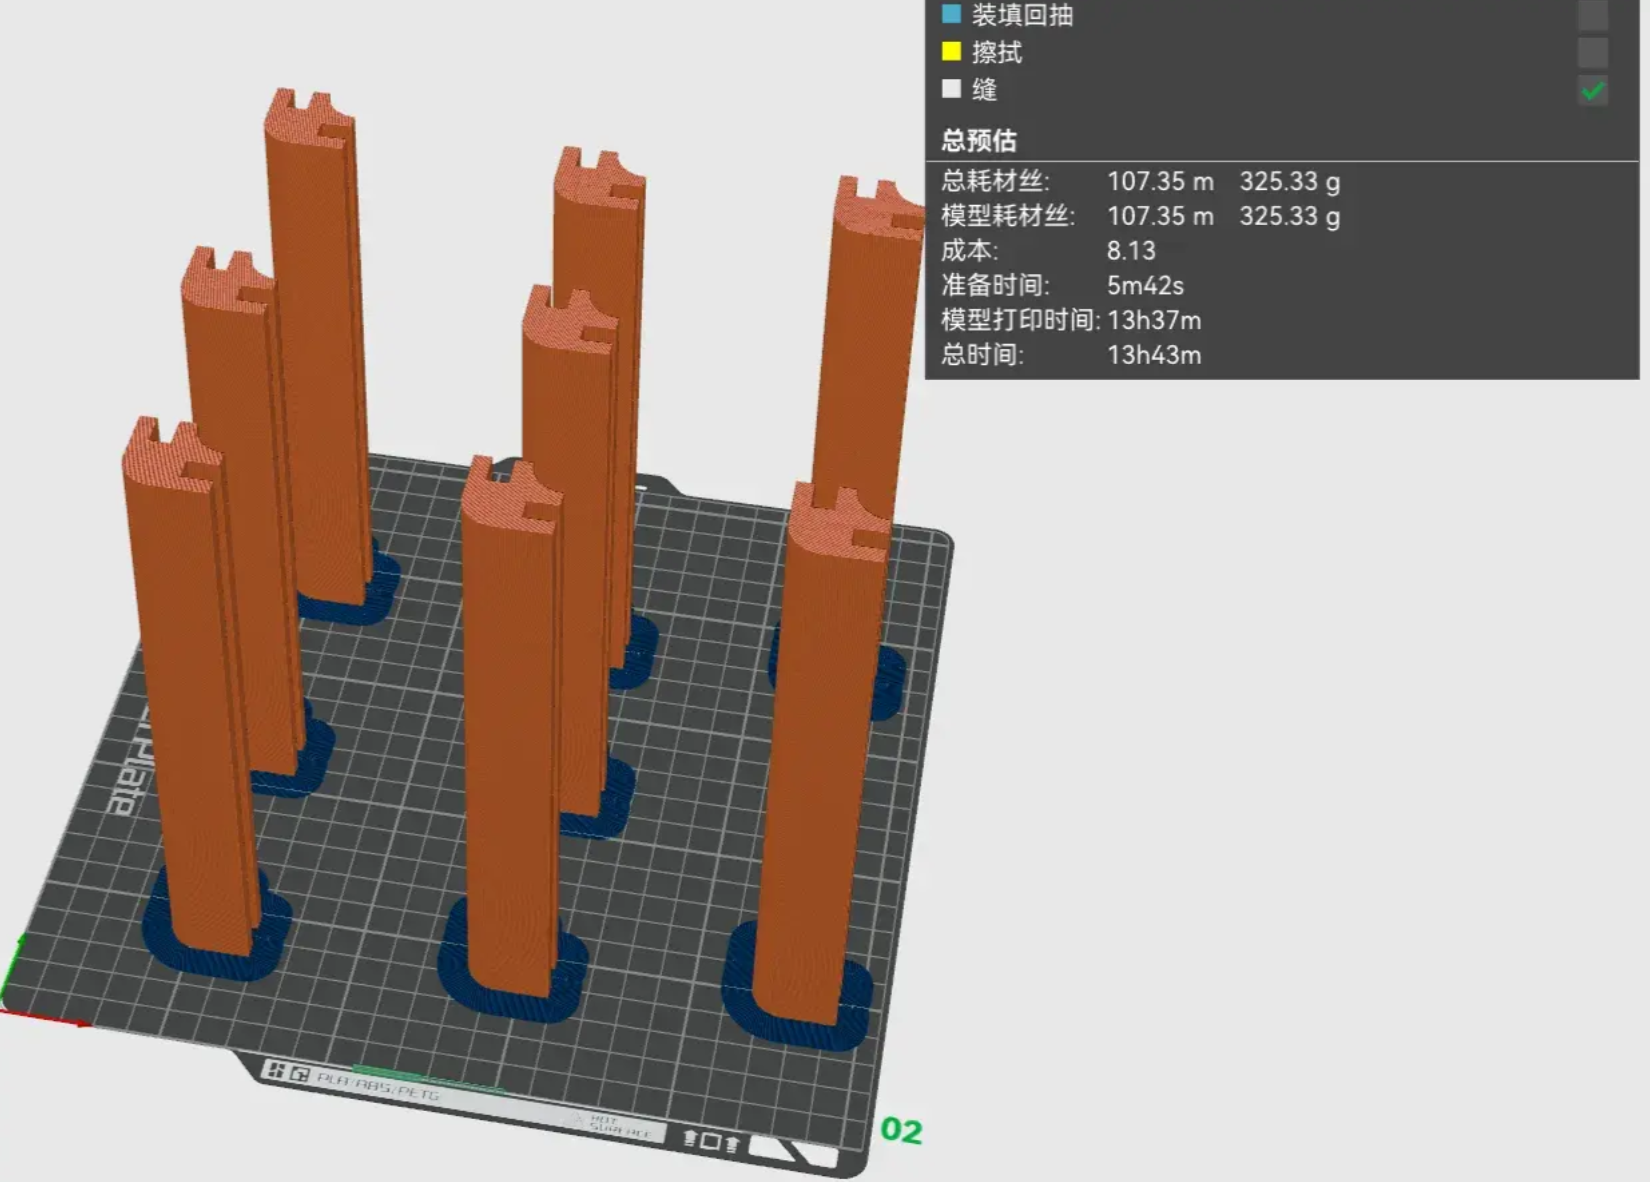
Task: Click the yellow 擦拭 color swatch
Action: 951,51
